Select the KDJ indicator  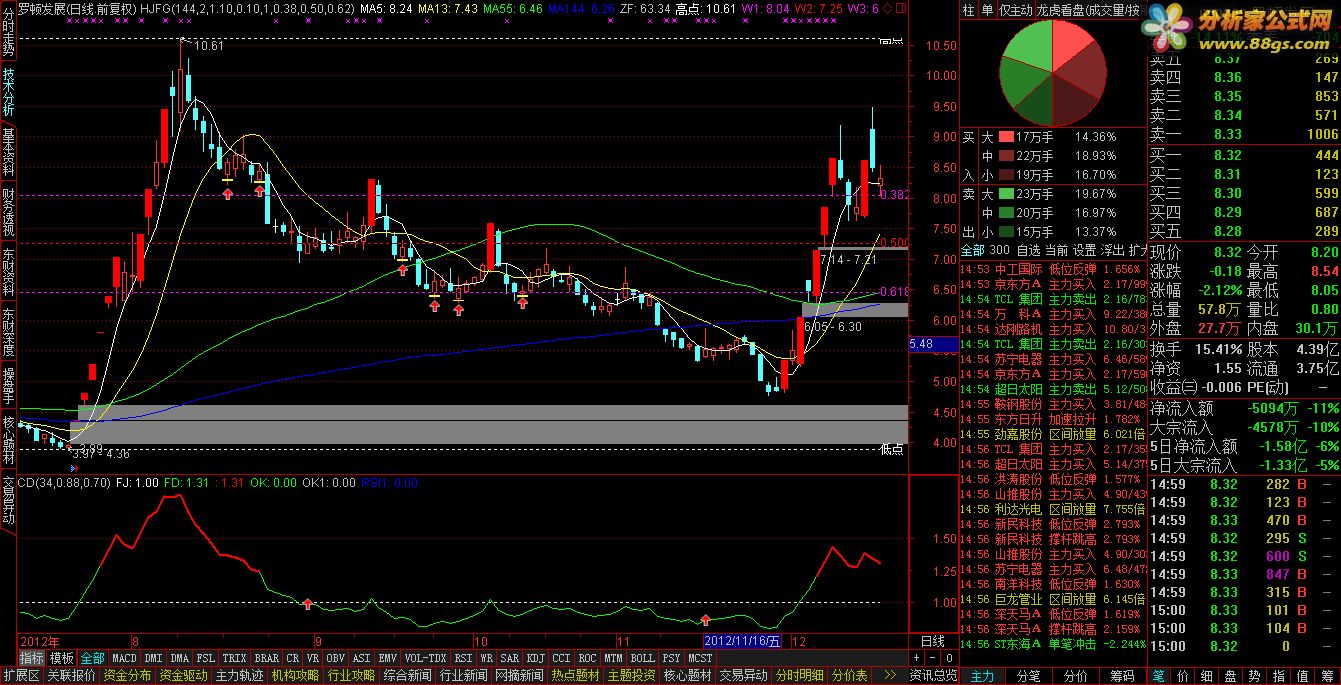point(535,659)
